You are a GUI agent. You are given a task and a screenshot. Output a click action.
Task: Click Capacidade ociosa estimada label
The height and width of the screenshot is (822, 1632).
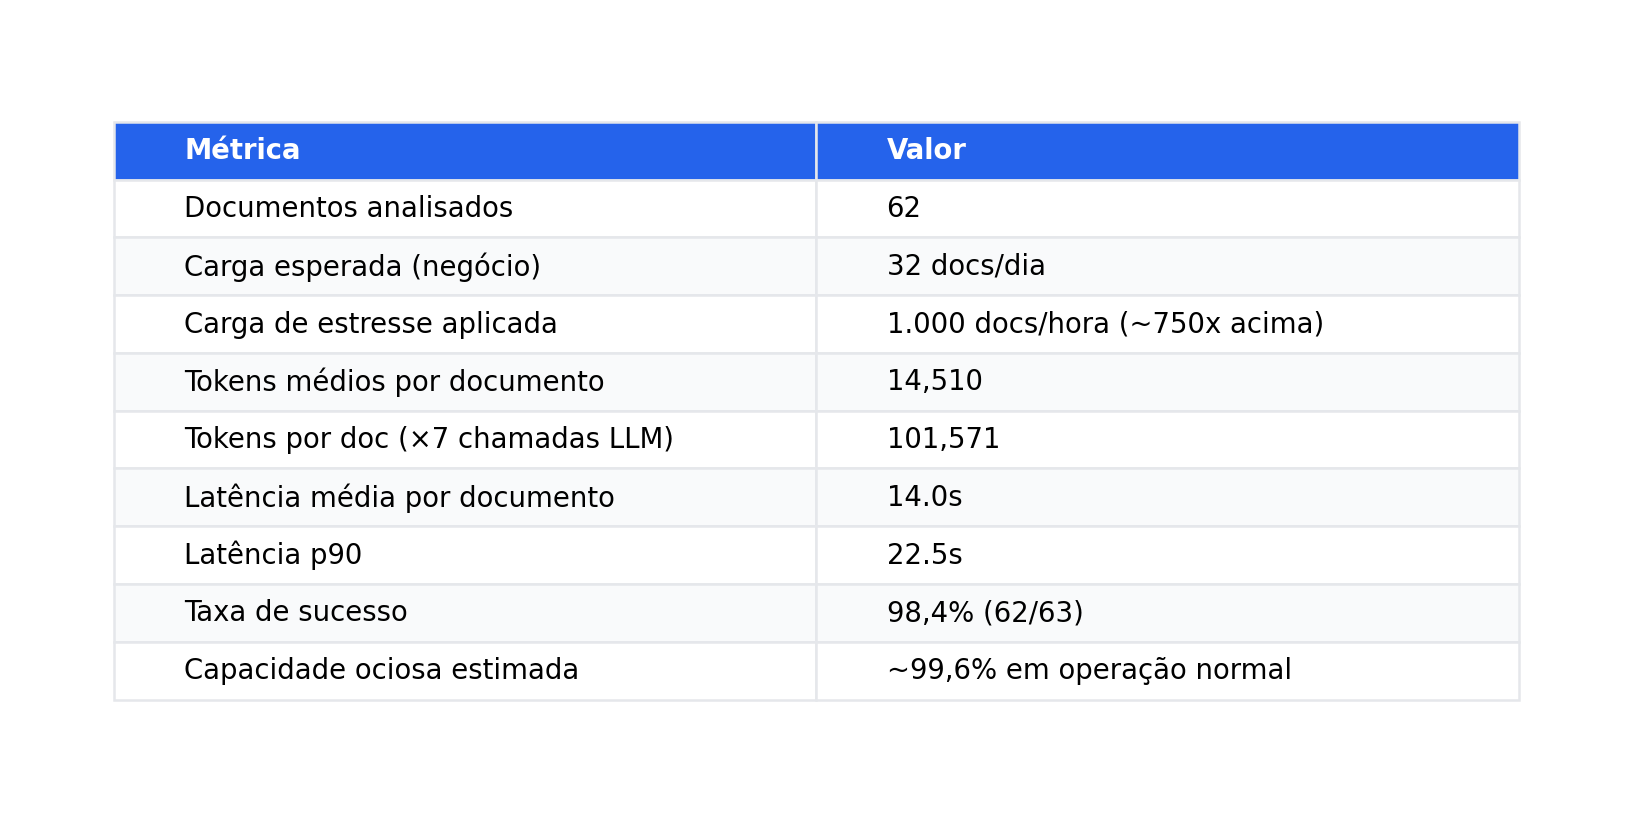(381, 670)
